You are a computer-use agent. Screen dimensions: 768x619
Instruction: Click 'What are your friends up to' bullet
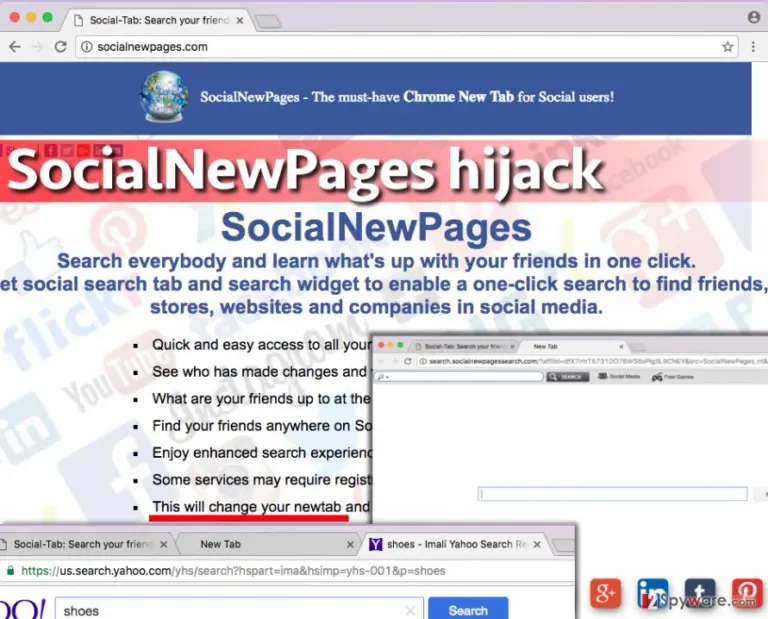[261, 399]
